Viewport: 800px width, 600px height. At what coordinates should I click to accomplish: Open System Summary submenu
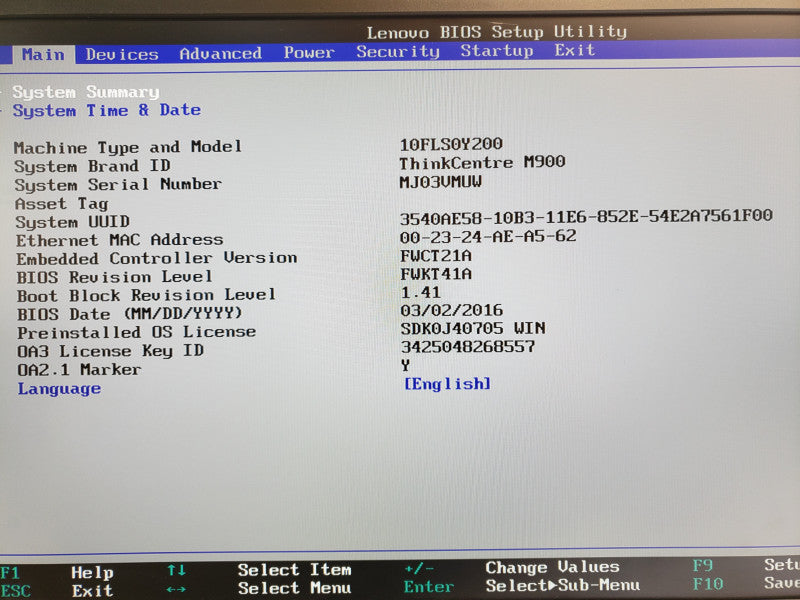click(86, 92)
